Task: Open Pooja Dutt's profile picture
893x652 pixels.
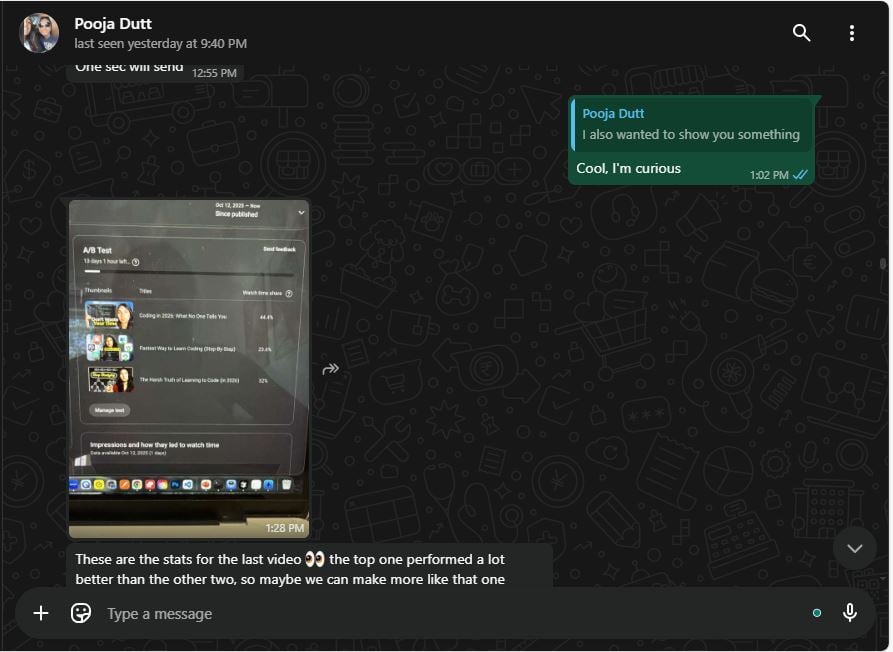Action: pyautogui.click(x=39, y=33)
